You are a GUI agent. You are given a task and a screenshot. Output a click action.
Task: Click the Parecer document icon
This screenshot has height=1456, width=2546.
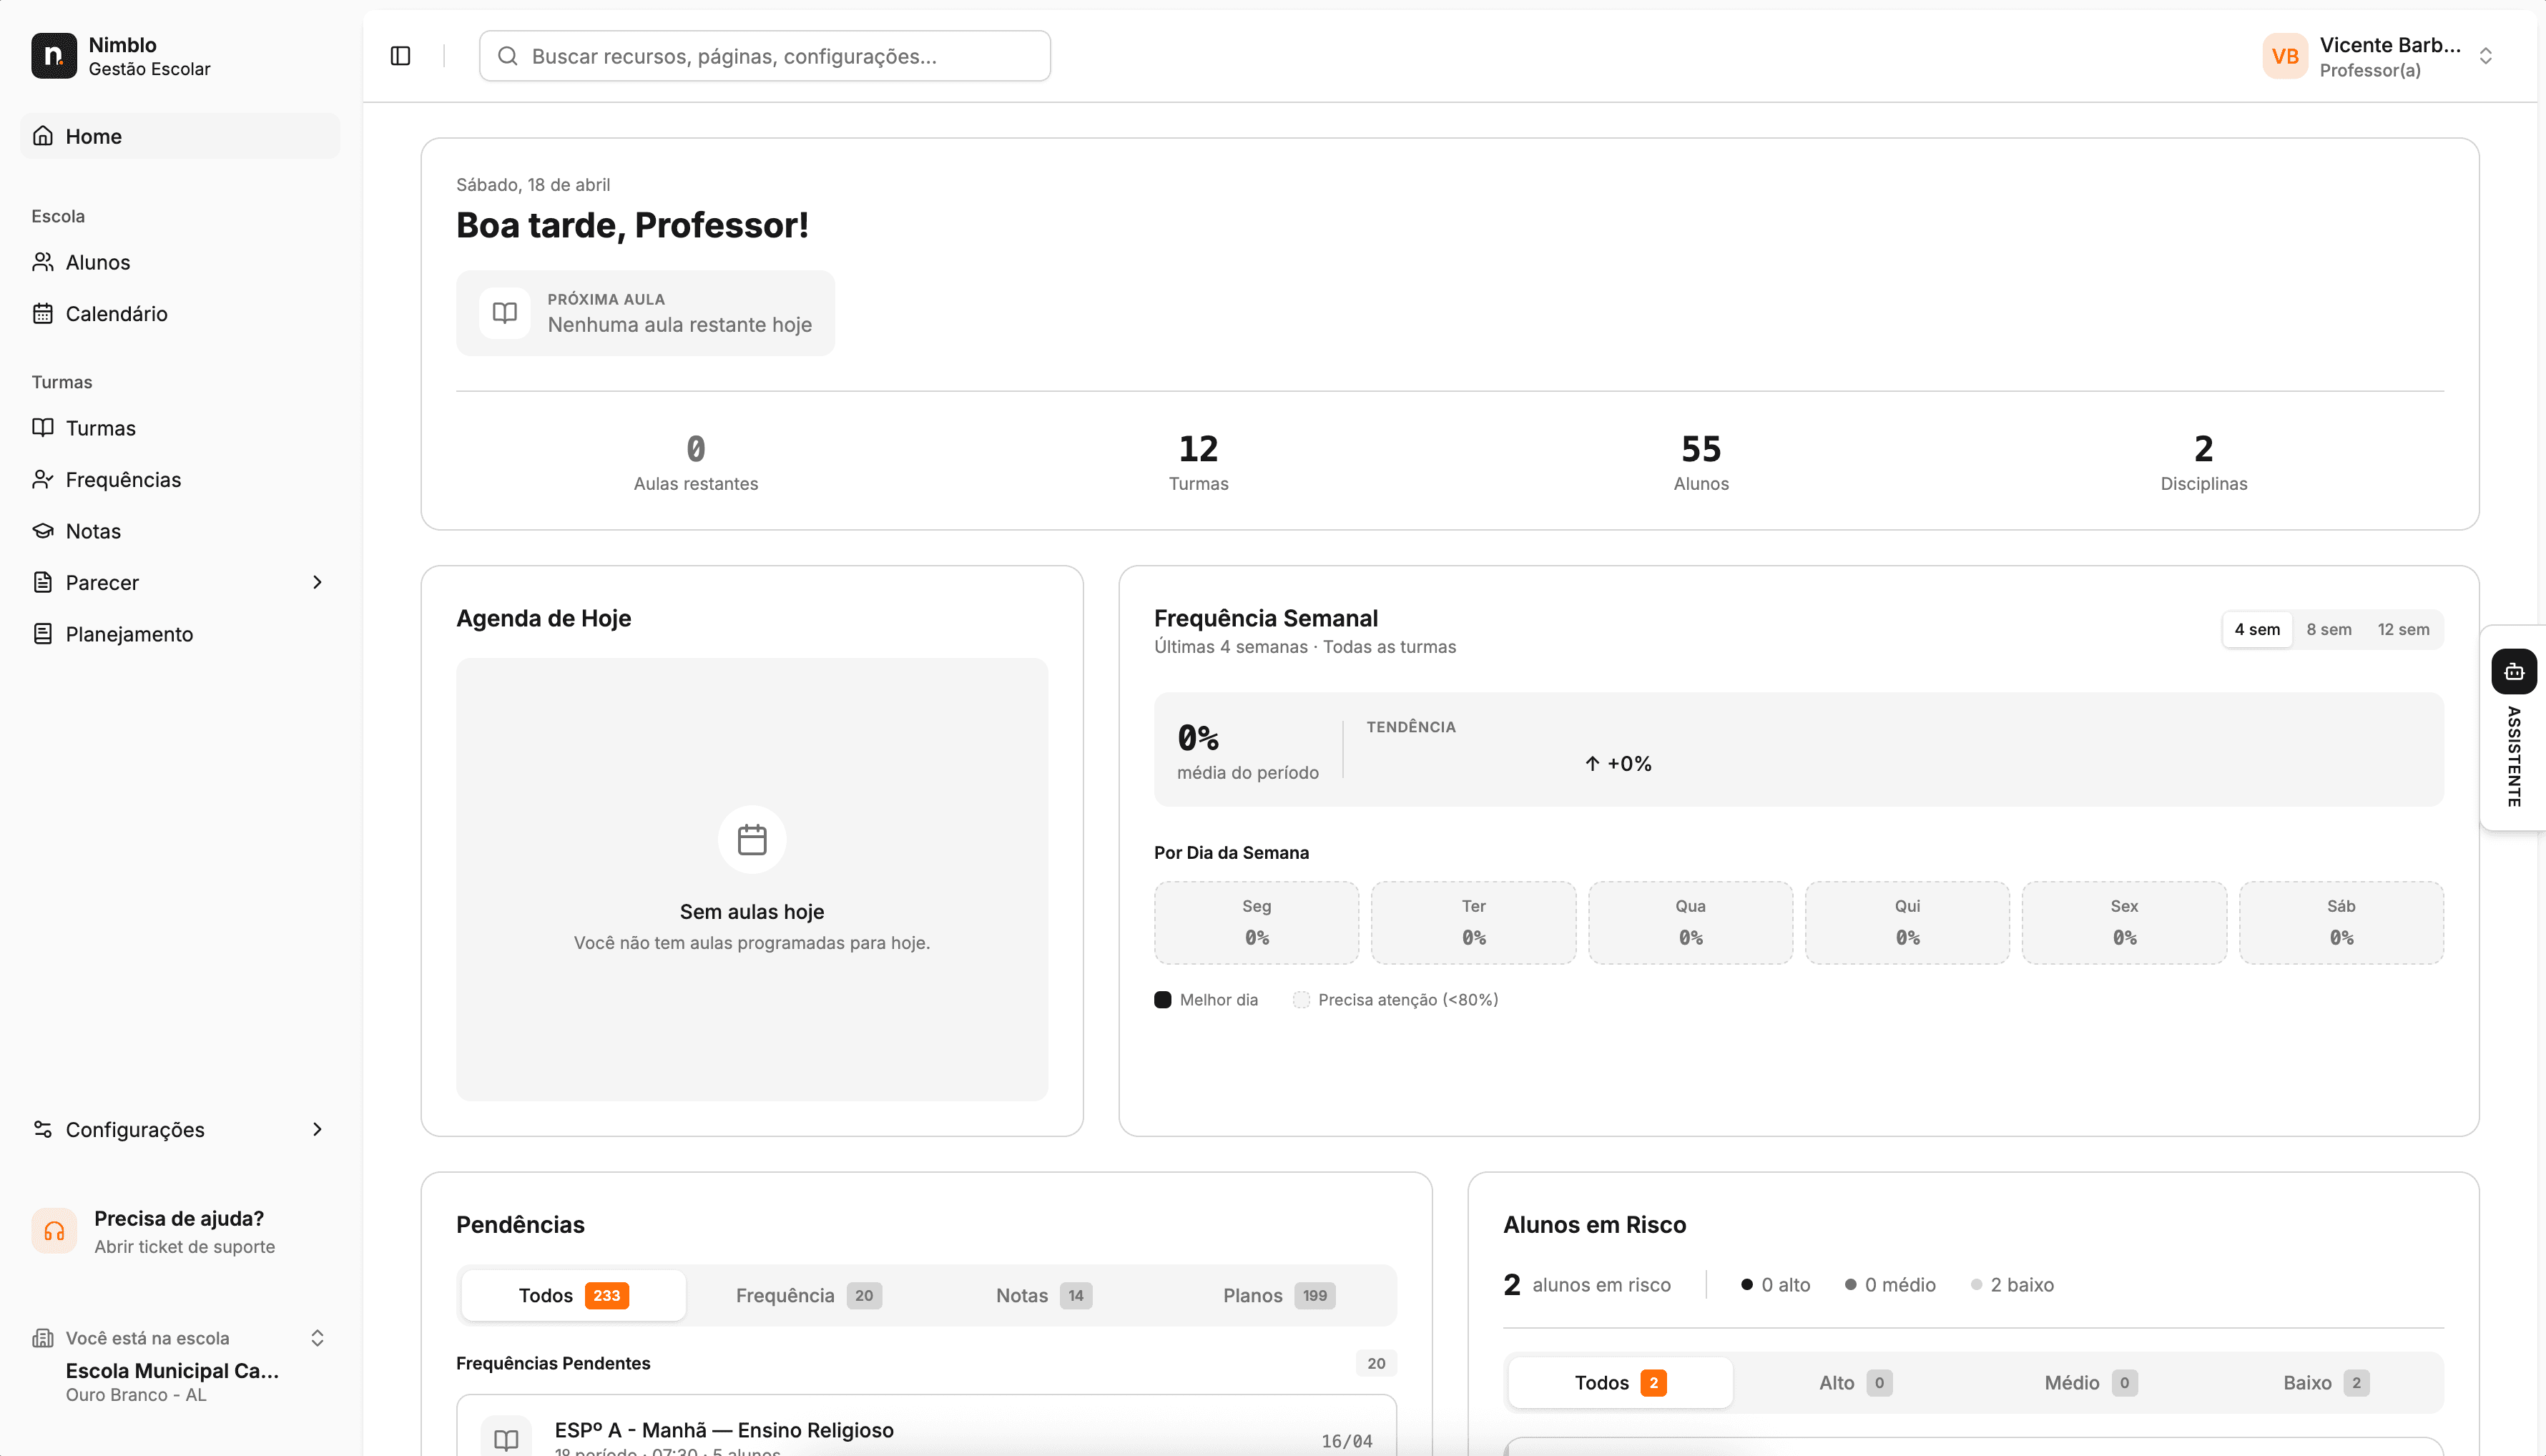(43, 583)
